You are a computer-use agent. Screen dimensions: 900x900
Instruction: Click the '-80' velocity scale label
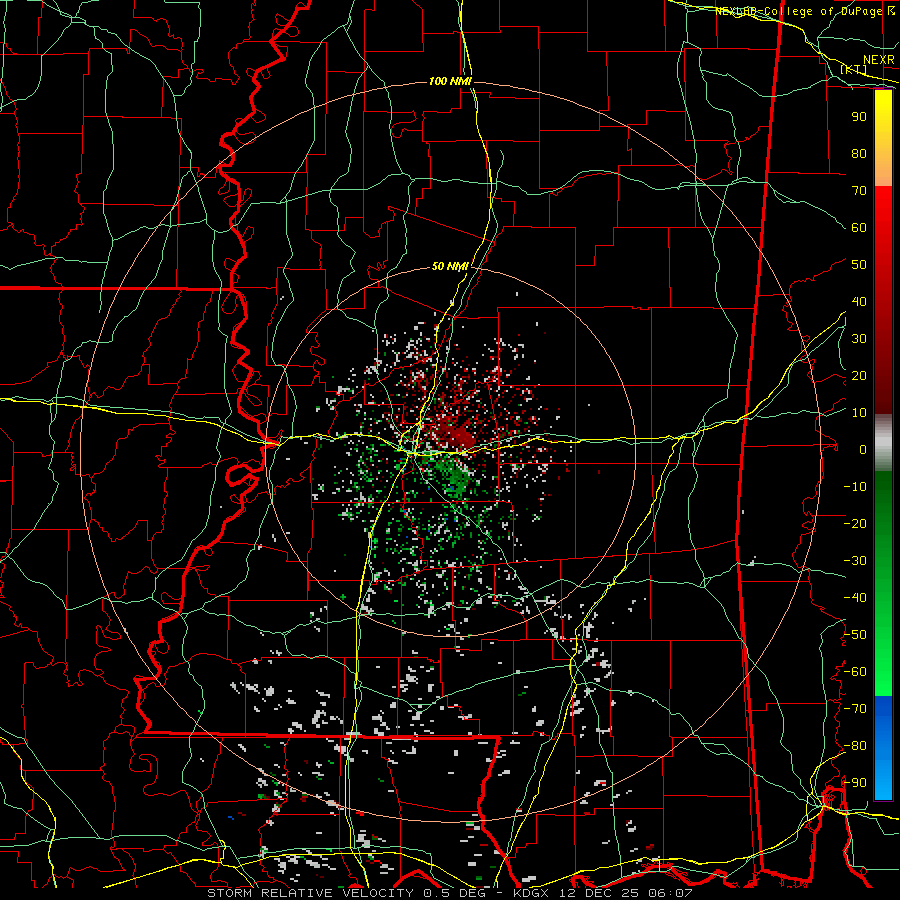(x=855, y=746)
